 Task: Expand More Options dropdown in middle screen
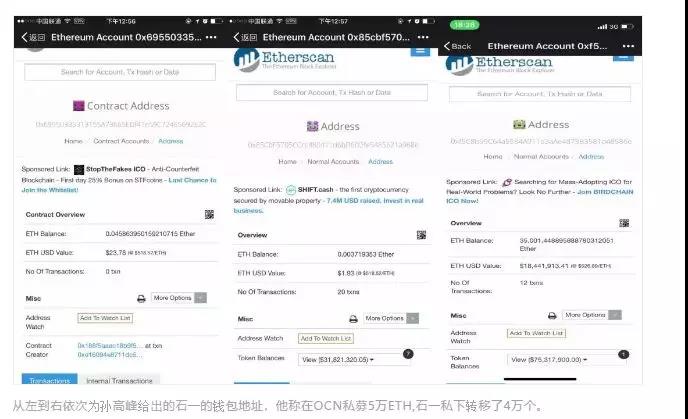point(391,318)
